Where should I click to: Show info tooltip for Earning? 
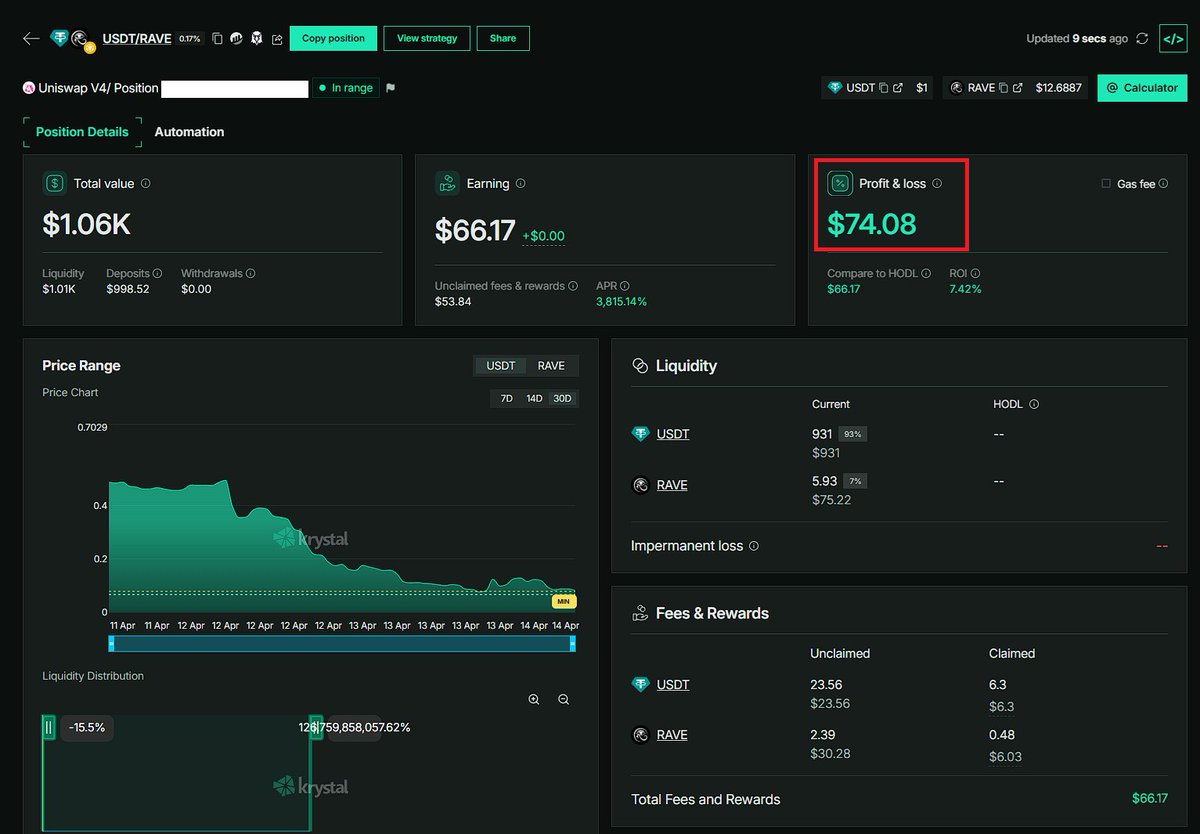(520, 184)
